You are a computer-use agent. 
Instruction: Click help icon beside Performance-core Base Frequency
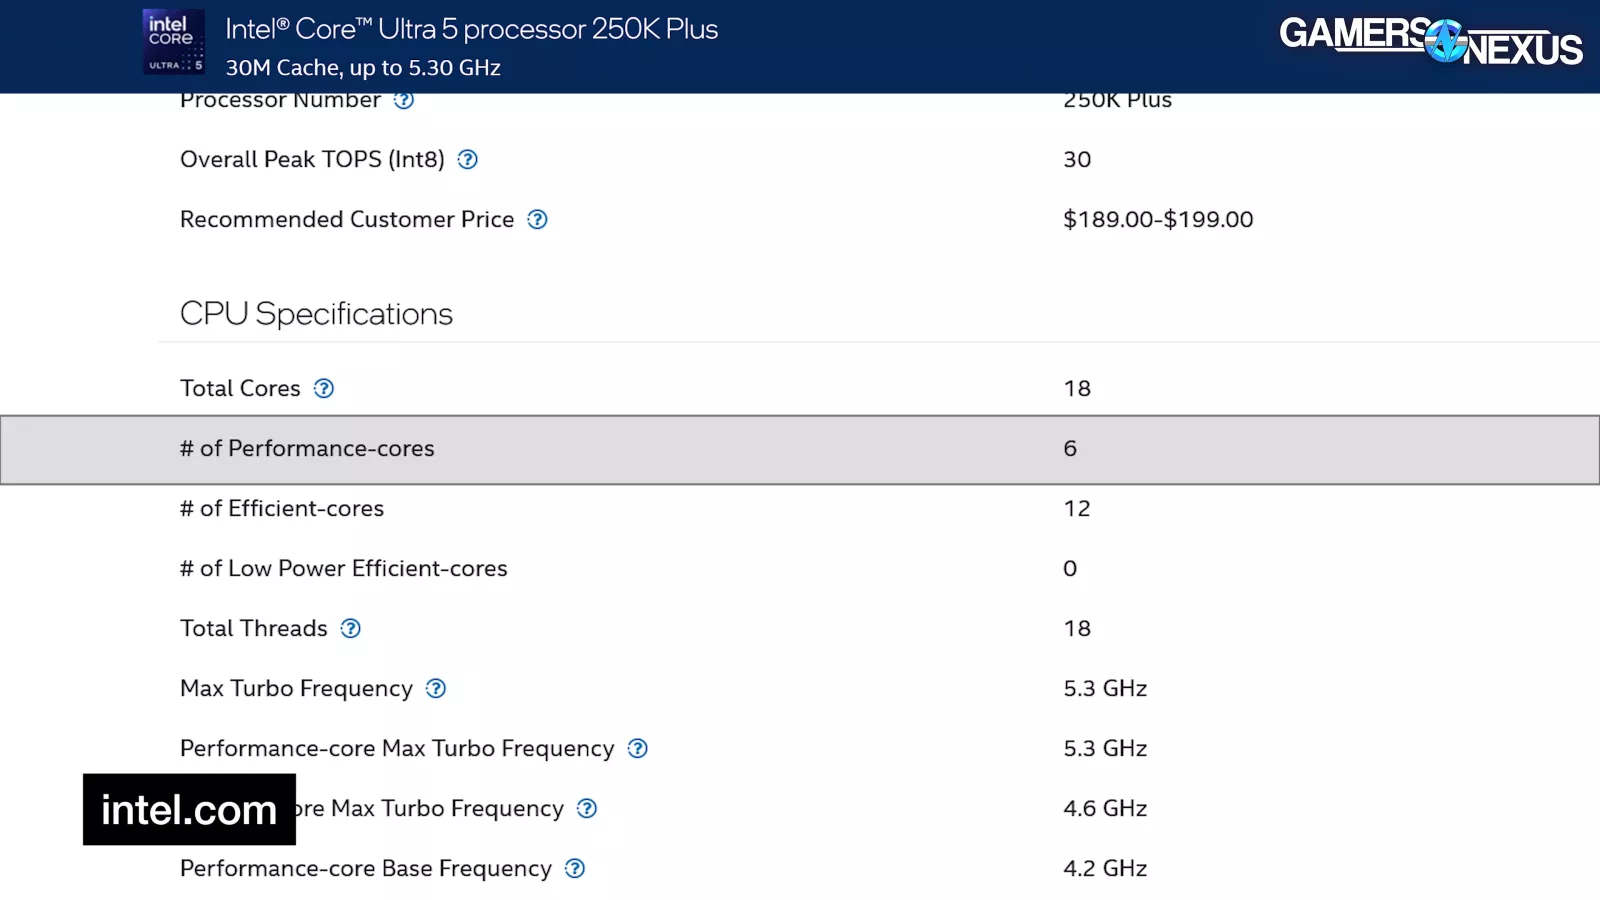coord(574,869)
